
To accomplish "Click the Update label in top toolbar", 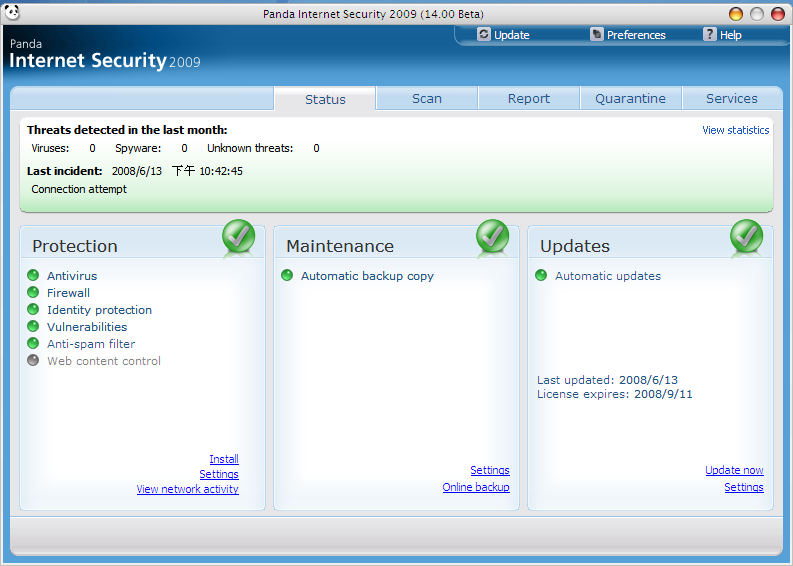I will click(511, 35).
